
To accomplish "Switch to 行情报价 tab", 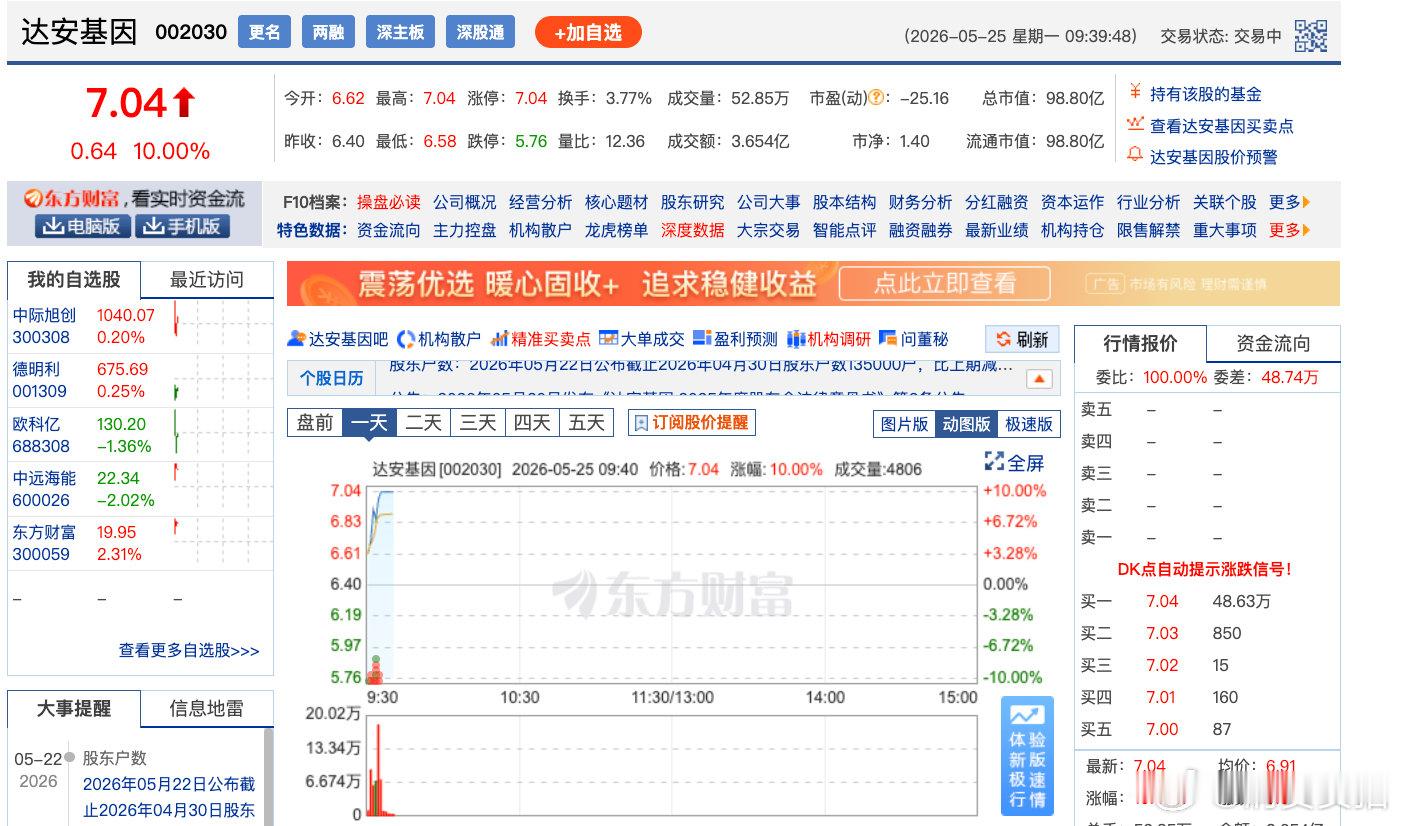I will click(1140, 344).
